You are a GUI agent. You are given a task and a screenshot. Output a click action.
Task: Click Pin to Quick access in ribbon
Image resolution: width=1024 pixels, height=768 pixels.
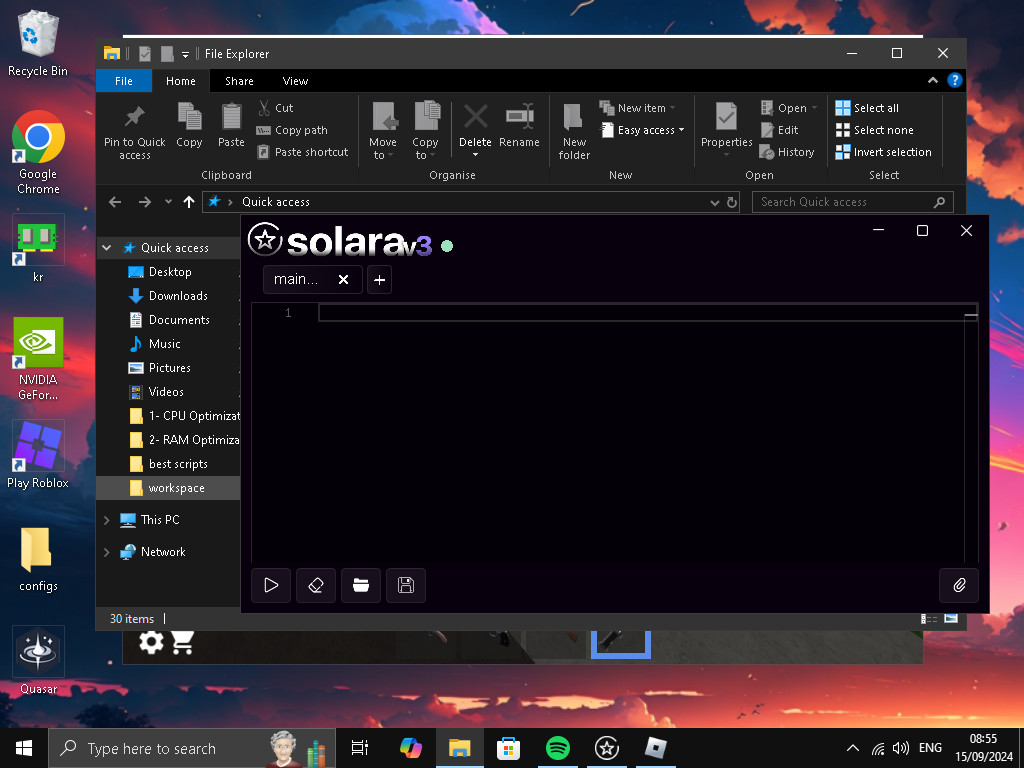[x=135, y=133]
